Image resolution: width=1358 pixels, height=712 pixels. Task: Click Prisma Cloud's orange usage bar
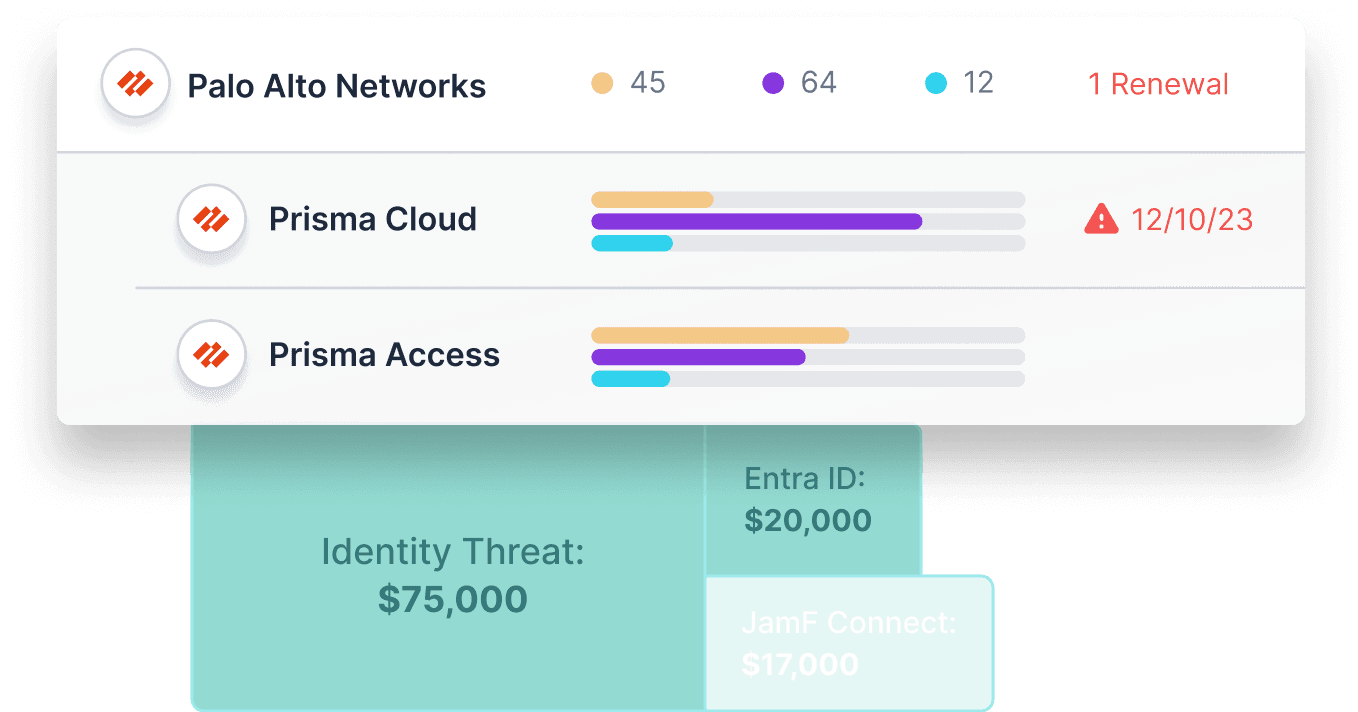click(x=652, y=199)
